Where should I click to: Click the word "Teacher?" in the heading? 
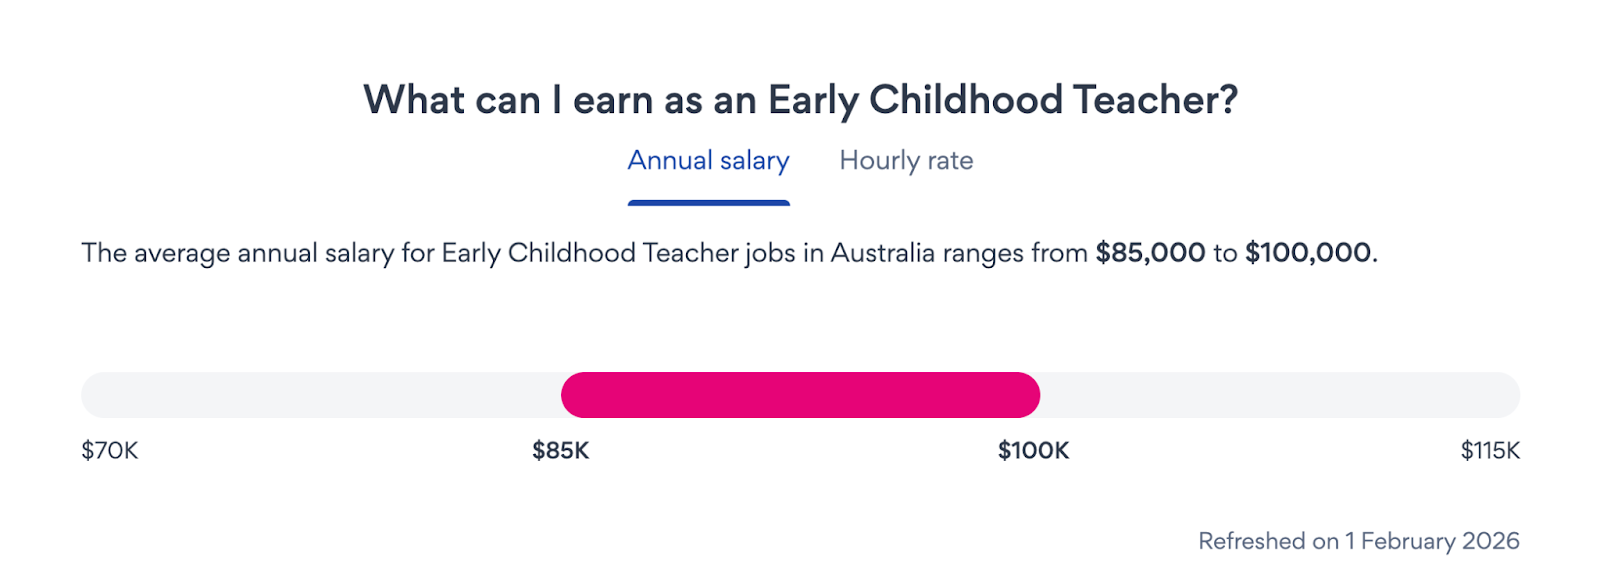(1155, 100)
